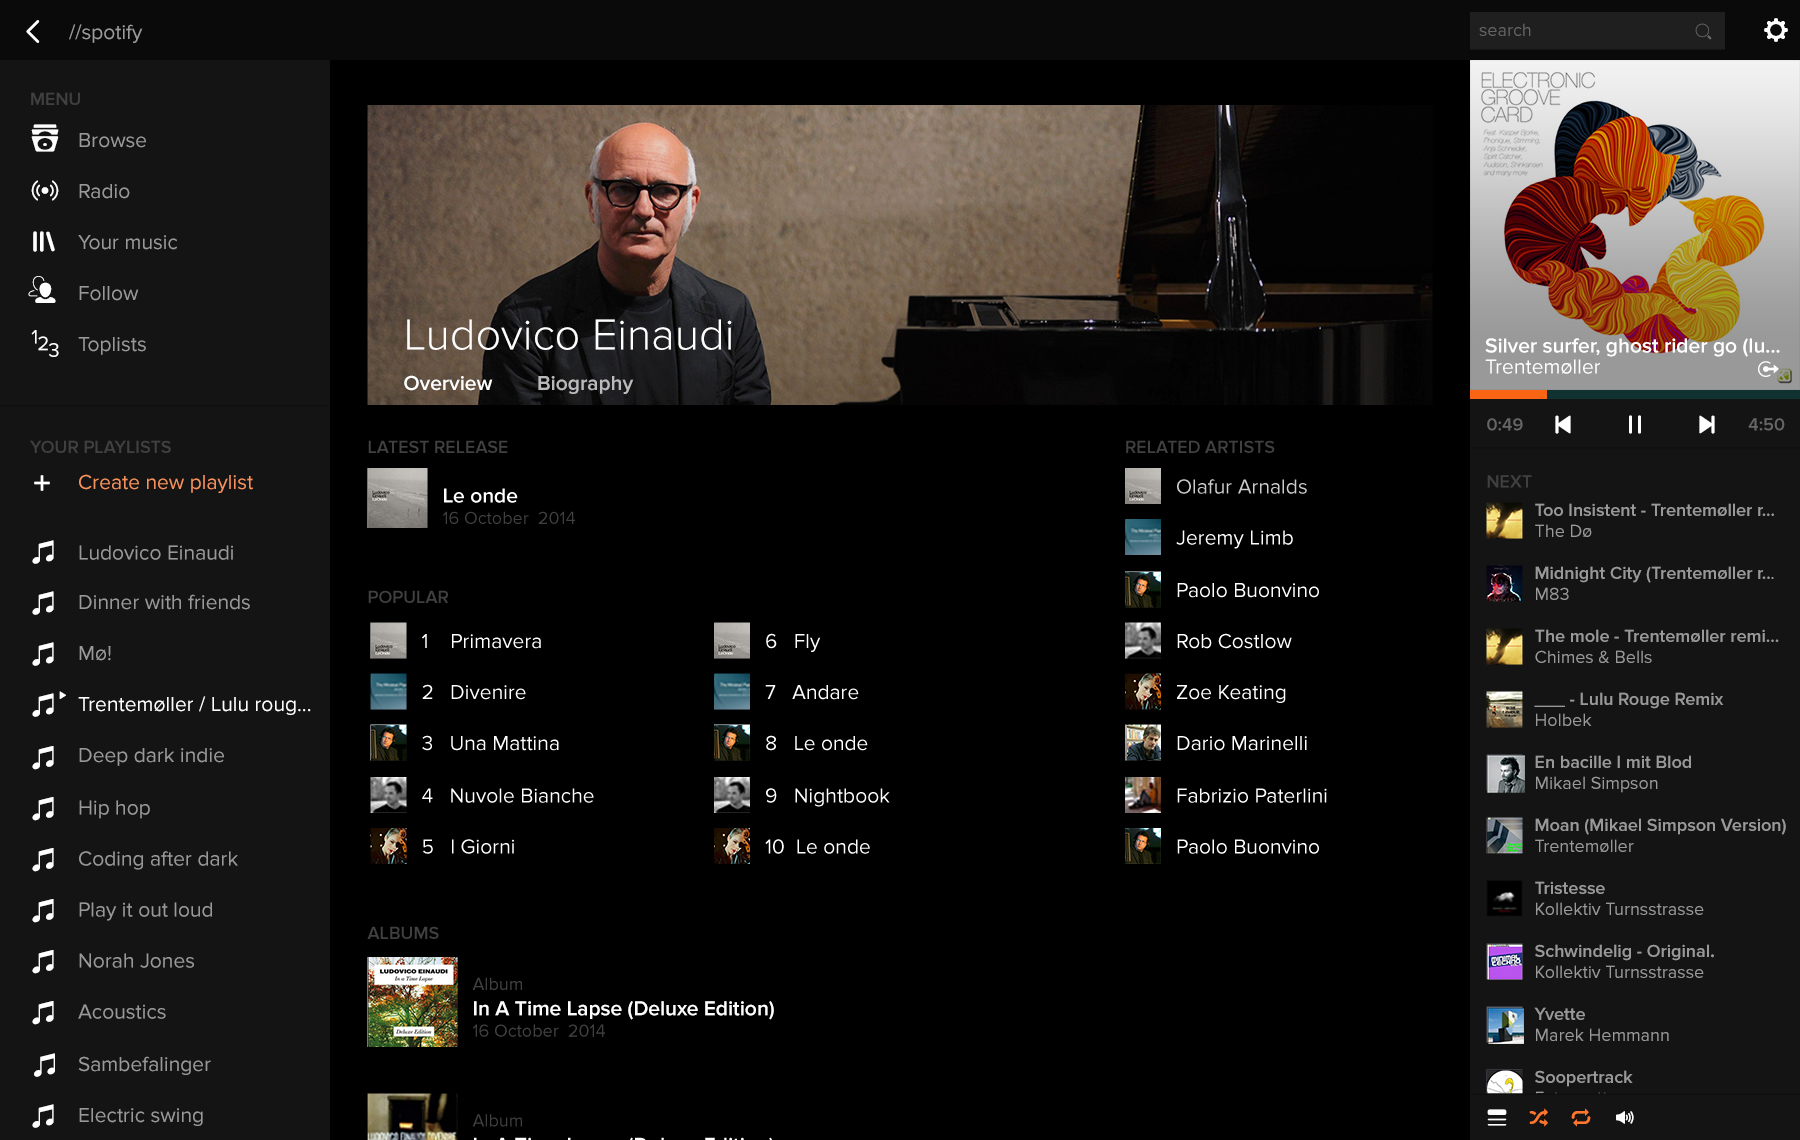Image resolution: width=1800 pixels, height=1140 pixels.
Task: Open the Your music library icon
Action: click(43, 242)
